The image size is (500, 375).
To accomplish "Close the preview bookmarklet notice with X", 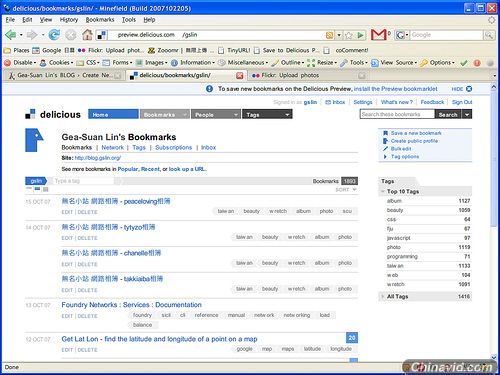I will tap(469, 89).
